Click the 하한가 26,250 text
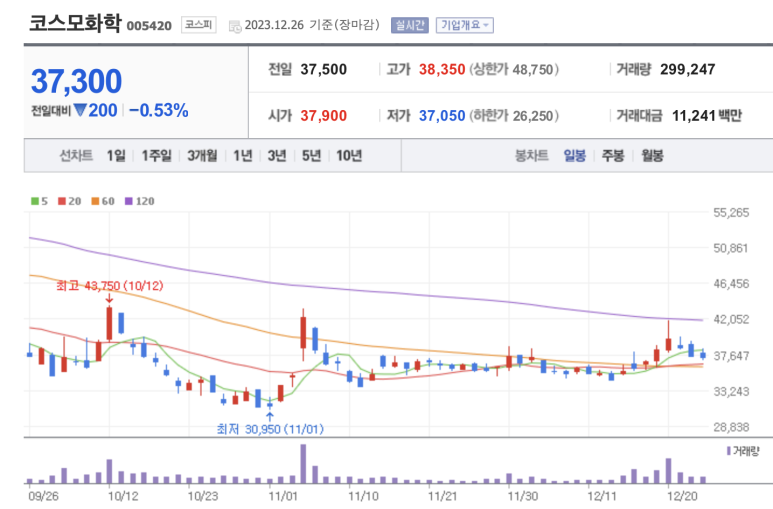 tap(514, 116)
